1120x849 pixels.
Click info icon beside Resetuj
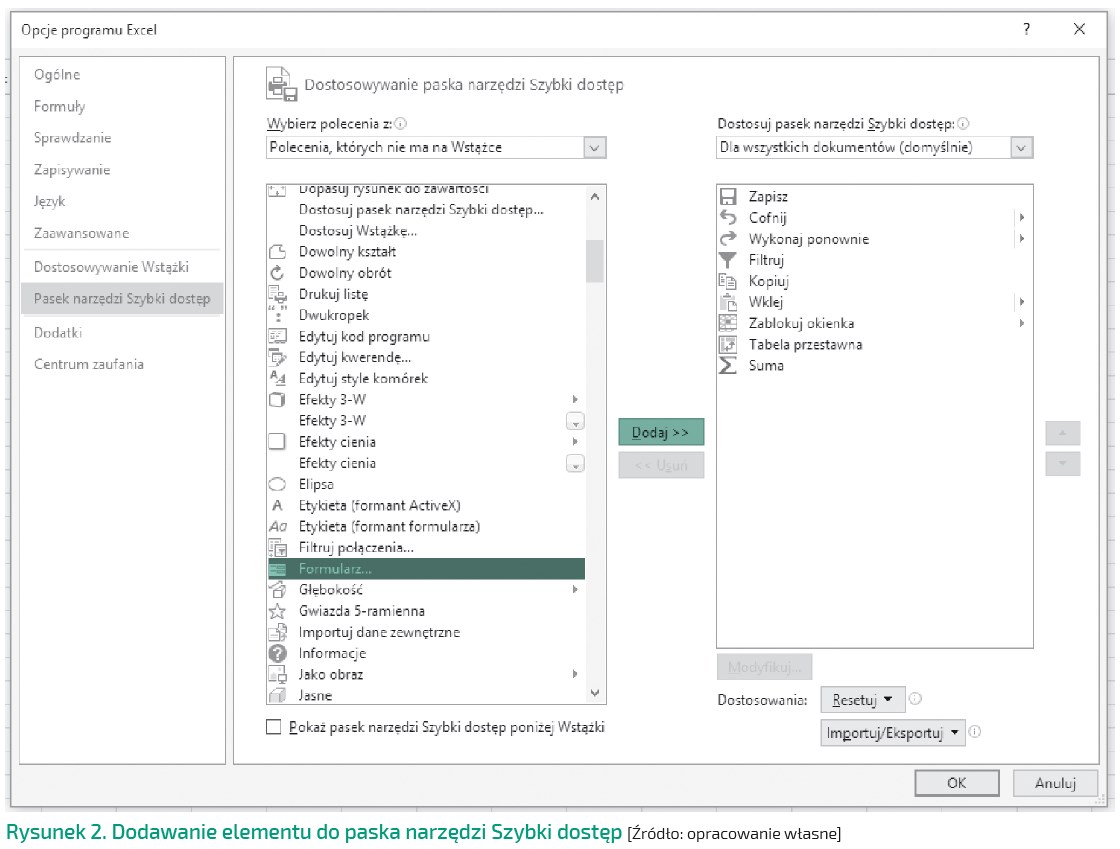[x=916, y=699]
